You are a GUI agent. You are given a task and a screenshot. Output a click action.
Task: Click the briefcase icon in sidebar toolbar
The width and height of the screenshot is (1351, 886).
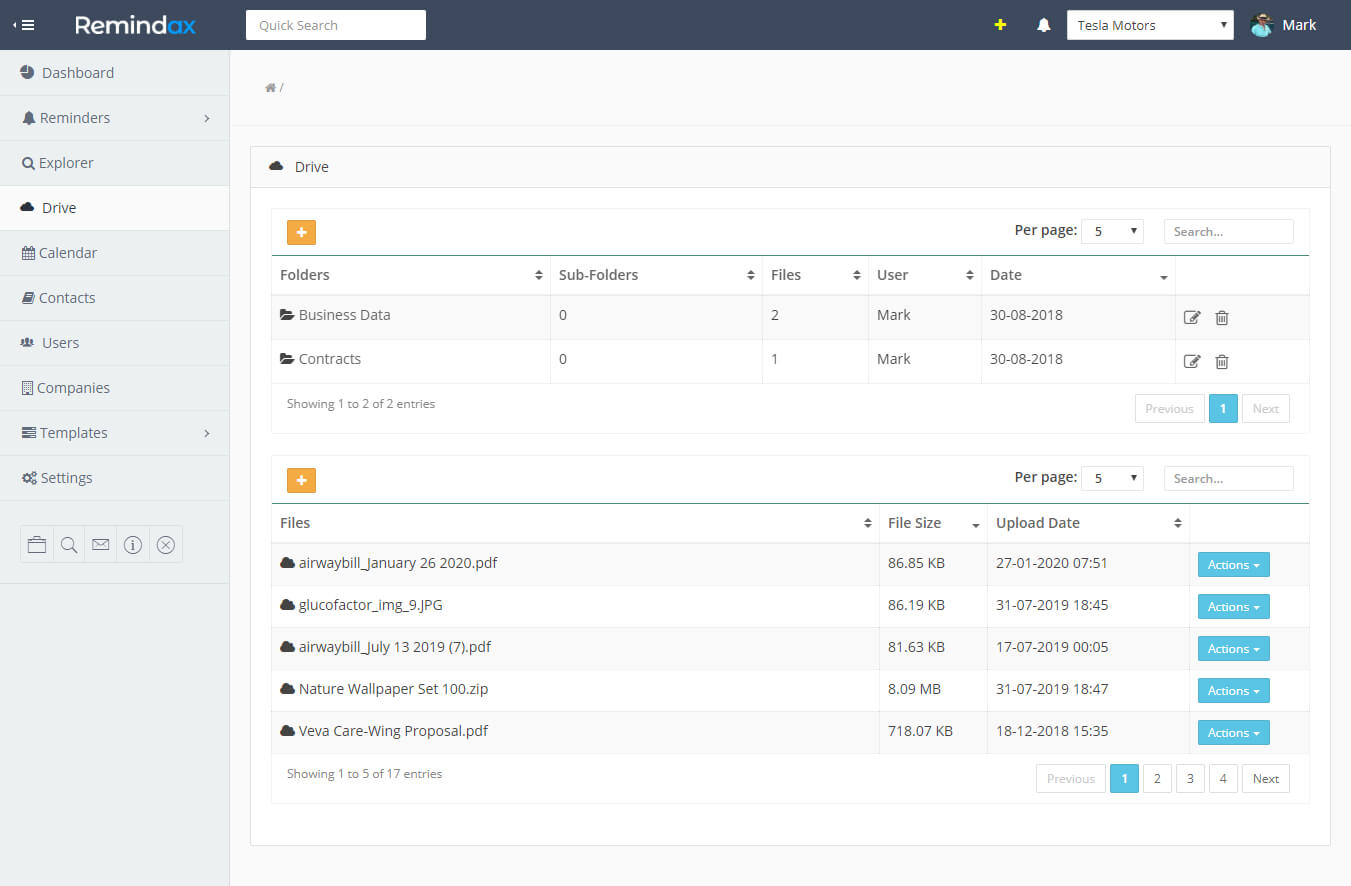click(x=37, y=545)
